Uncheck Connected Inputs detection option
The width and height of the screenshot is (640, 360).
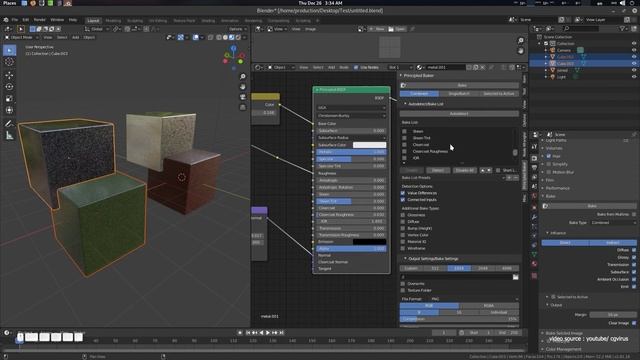coord(403,200)
